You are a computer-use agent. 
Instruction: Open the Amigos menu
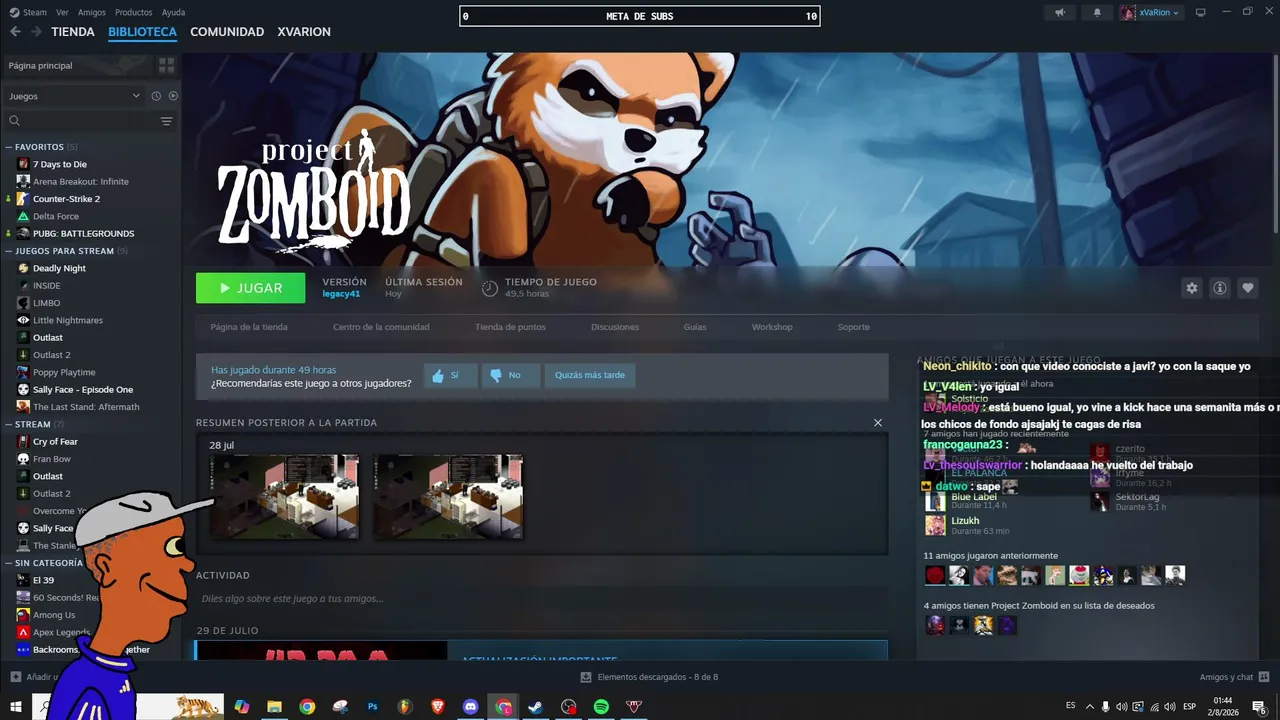click(92, 13)
